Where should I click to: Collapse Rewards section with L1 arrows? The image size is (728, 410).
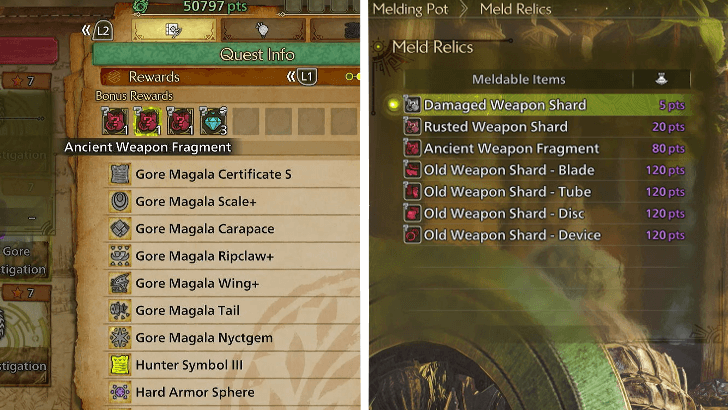[x=302, y=77]
